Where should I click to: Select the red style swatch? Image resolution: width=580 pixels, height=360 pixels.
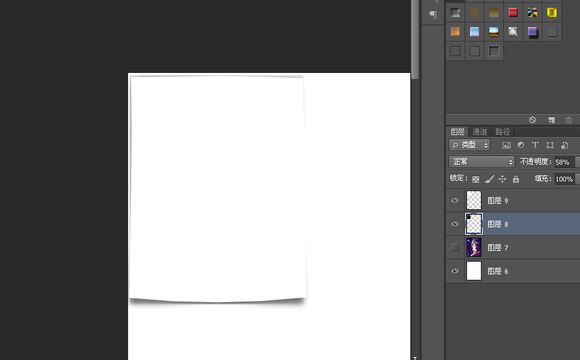pyautogui.click(x=513, y=13)
